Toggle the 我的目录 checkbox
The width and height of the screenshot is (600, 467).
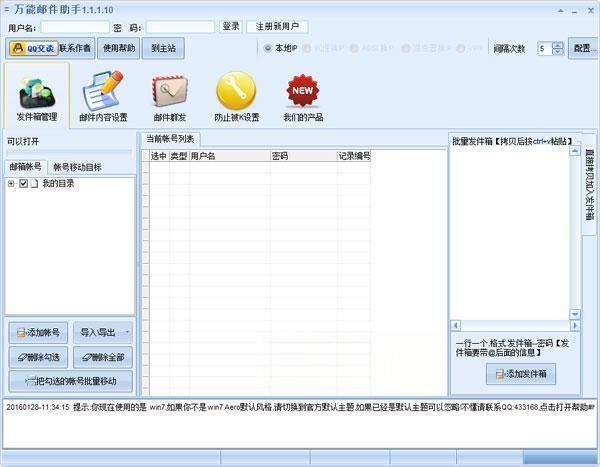click(23, 184)
